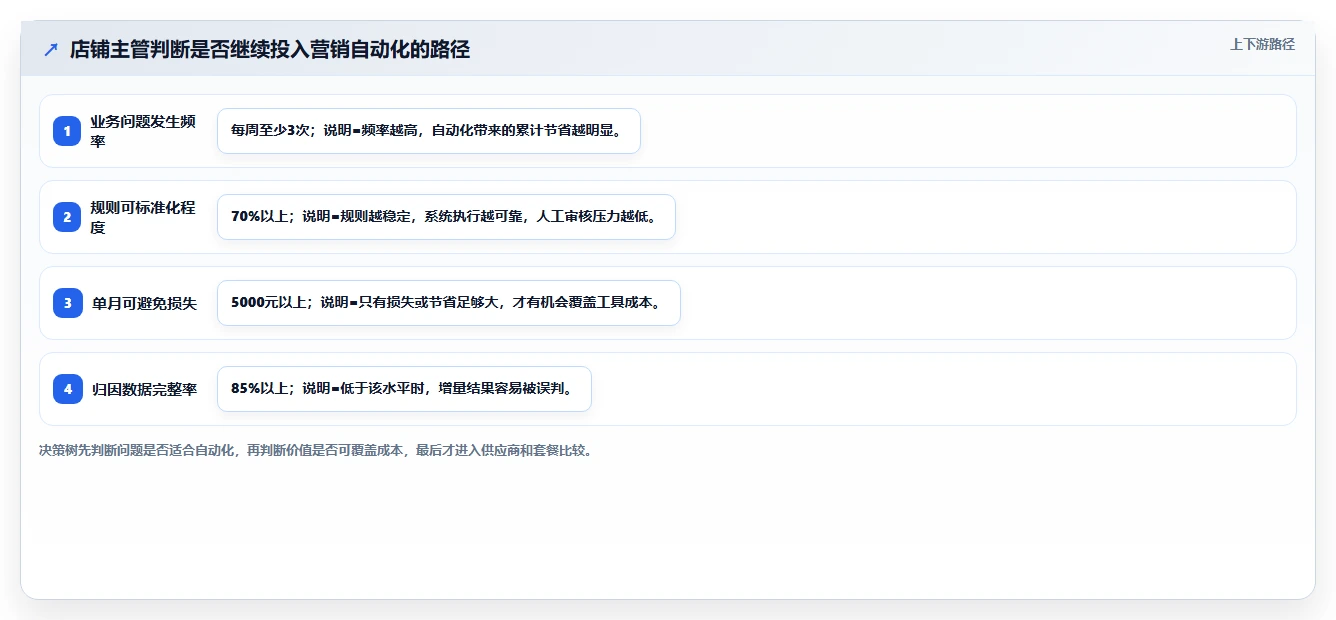Click the 规则可标准化程度 step label

click(143, 217)
